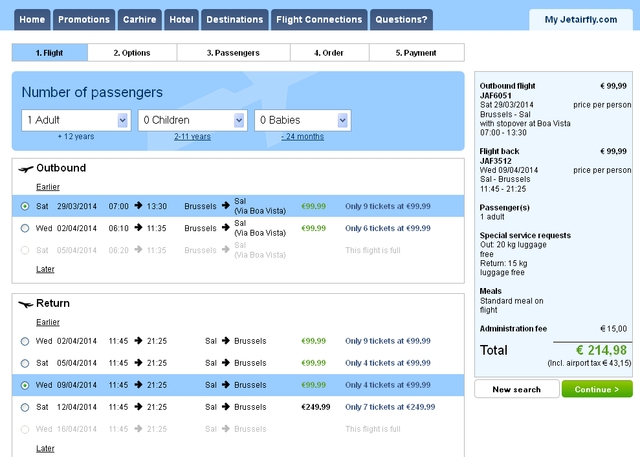640x457 pixels.
Task: Click the green Continue button
Action: pos(597,389)
